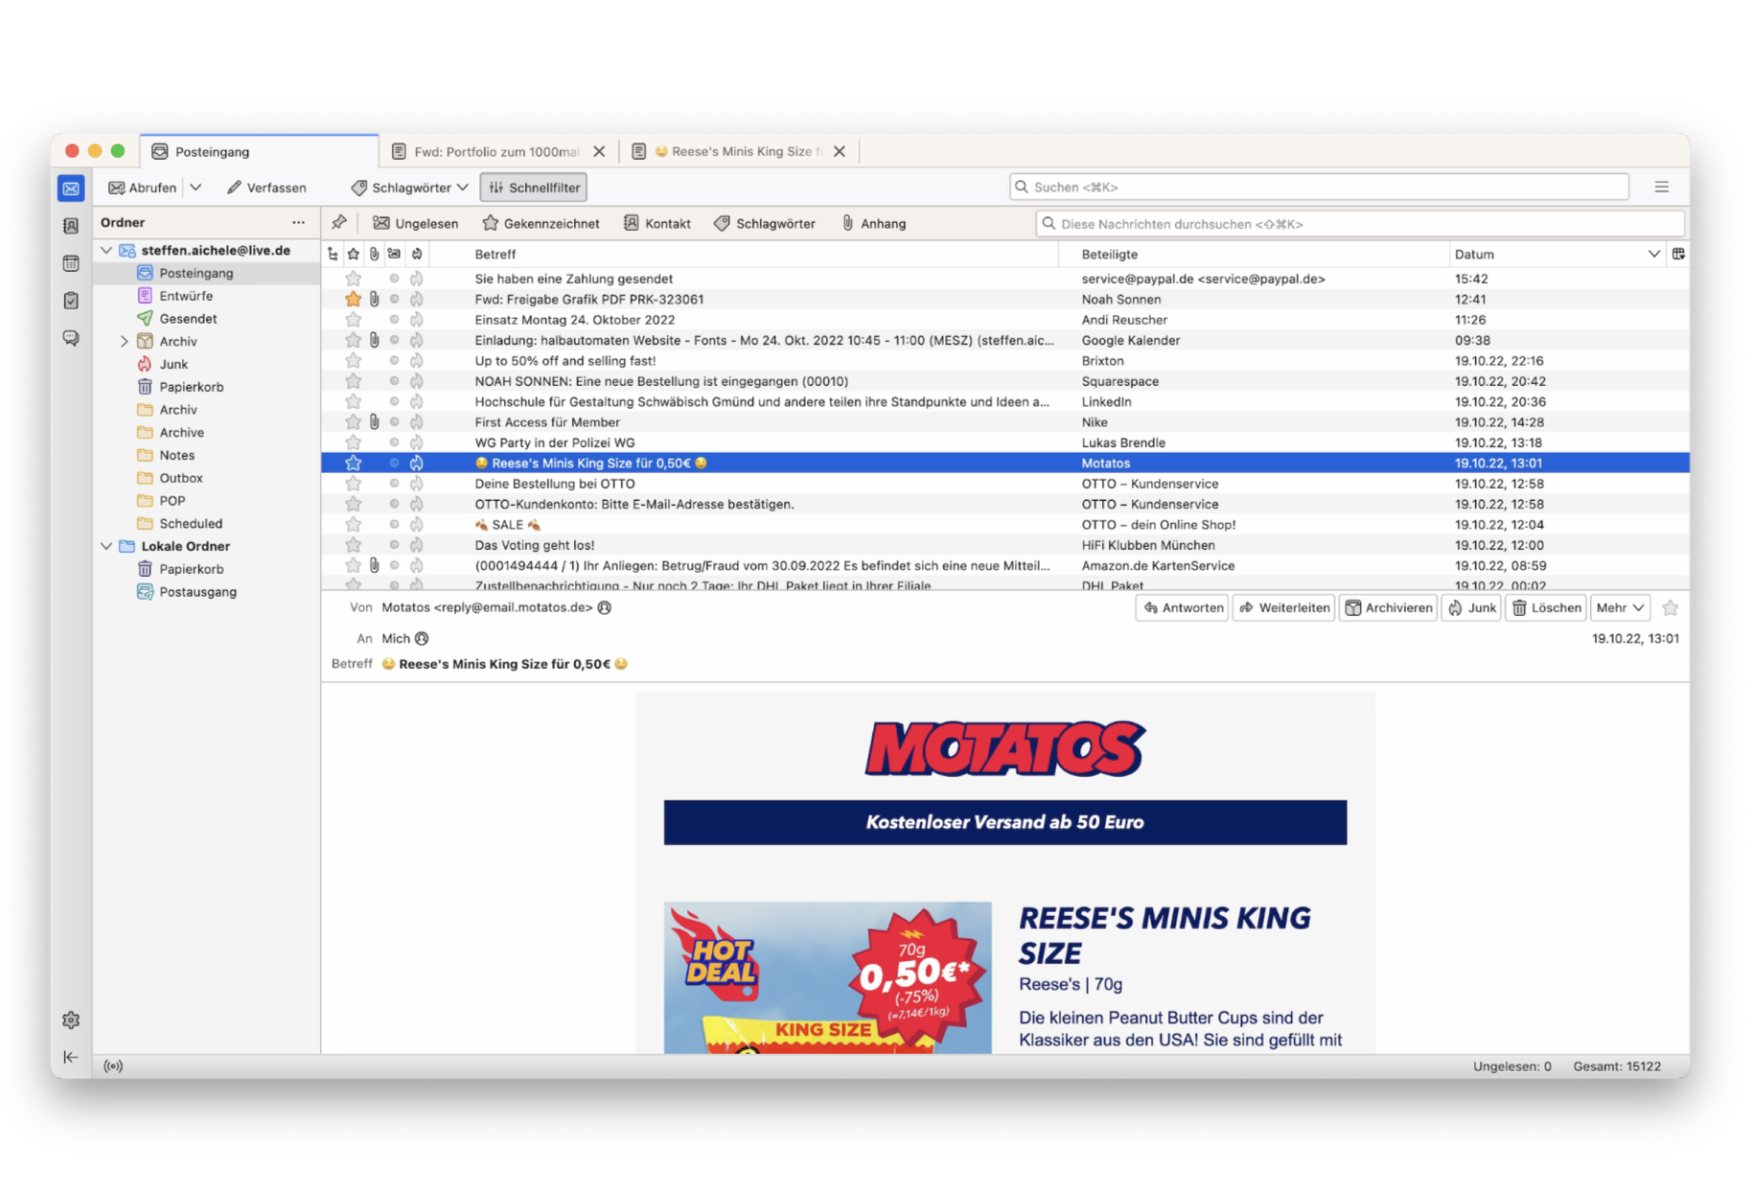Click the online status icon in status bar
1746x1204 pixels.
(x=113, y=1066)
